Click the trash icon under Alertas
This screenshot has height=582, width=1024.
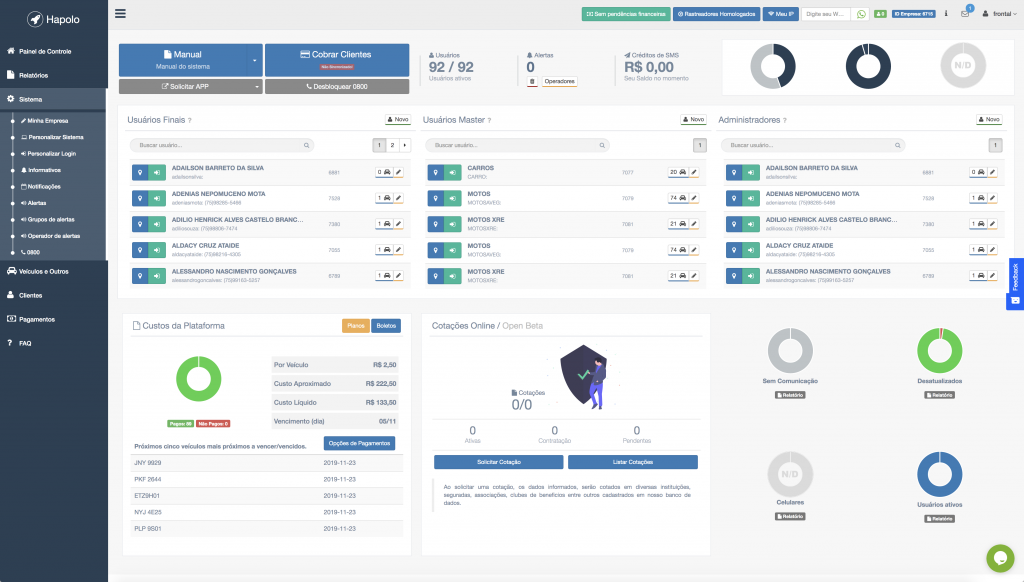pyautogui.click(x=533, y=81)
